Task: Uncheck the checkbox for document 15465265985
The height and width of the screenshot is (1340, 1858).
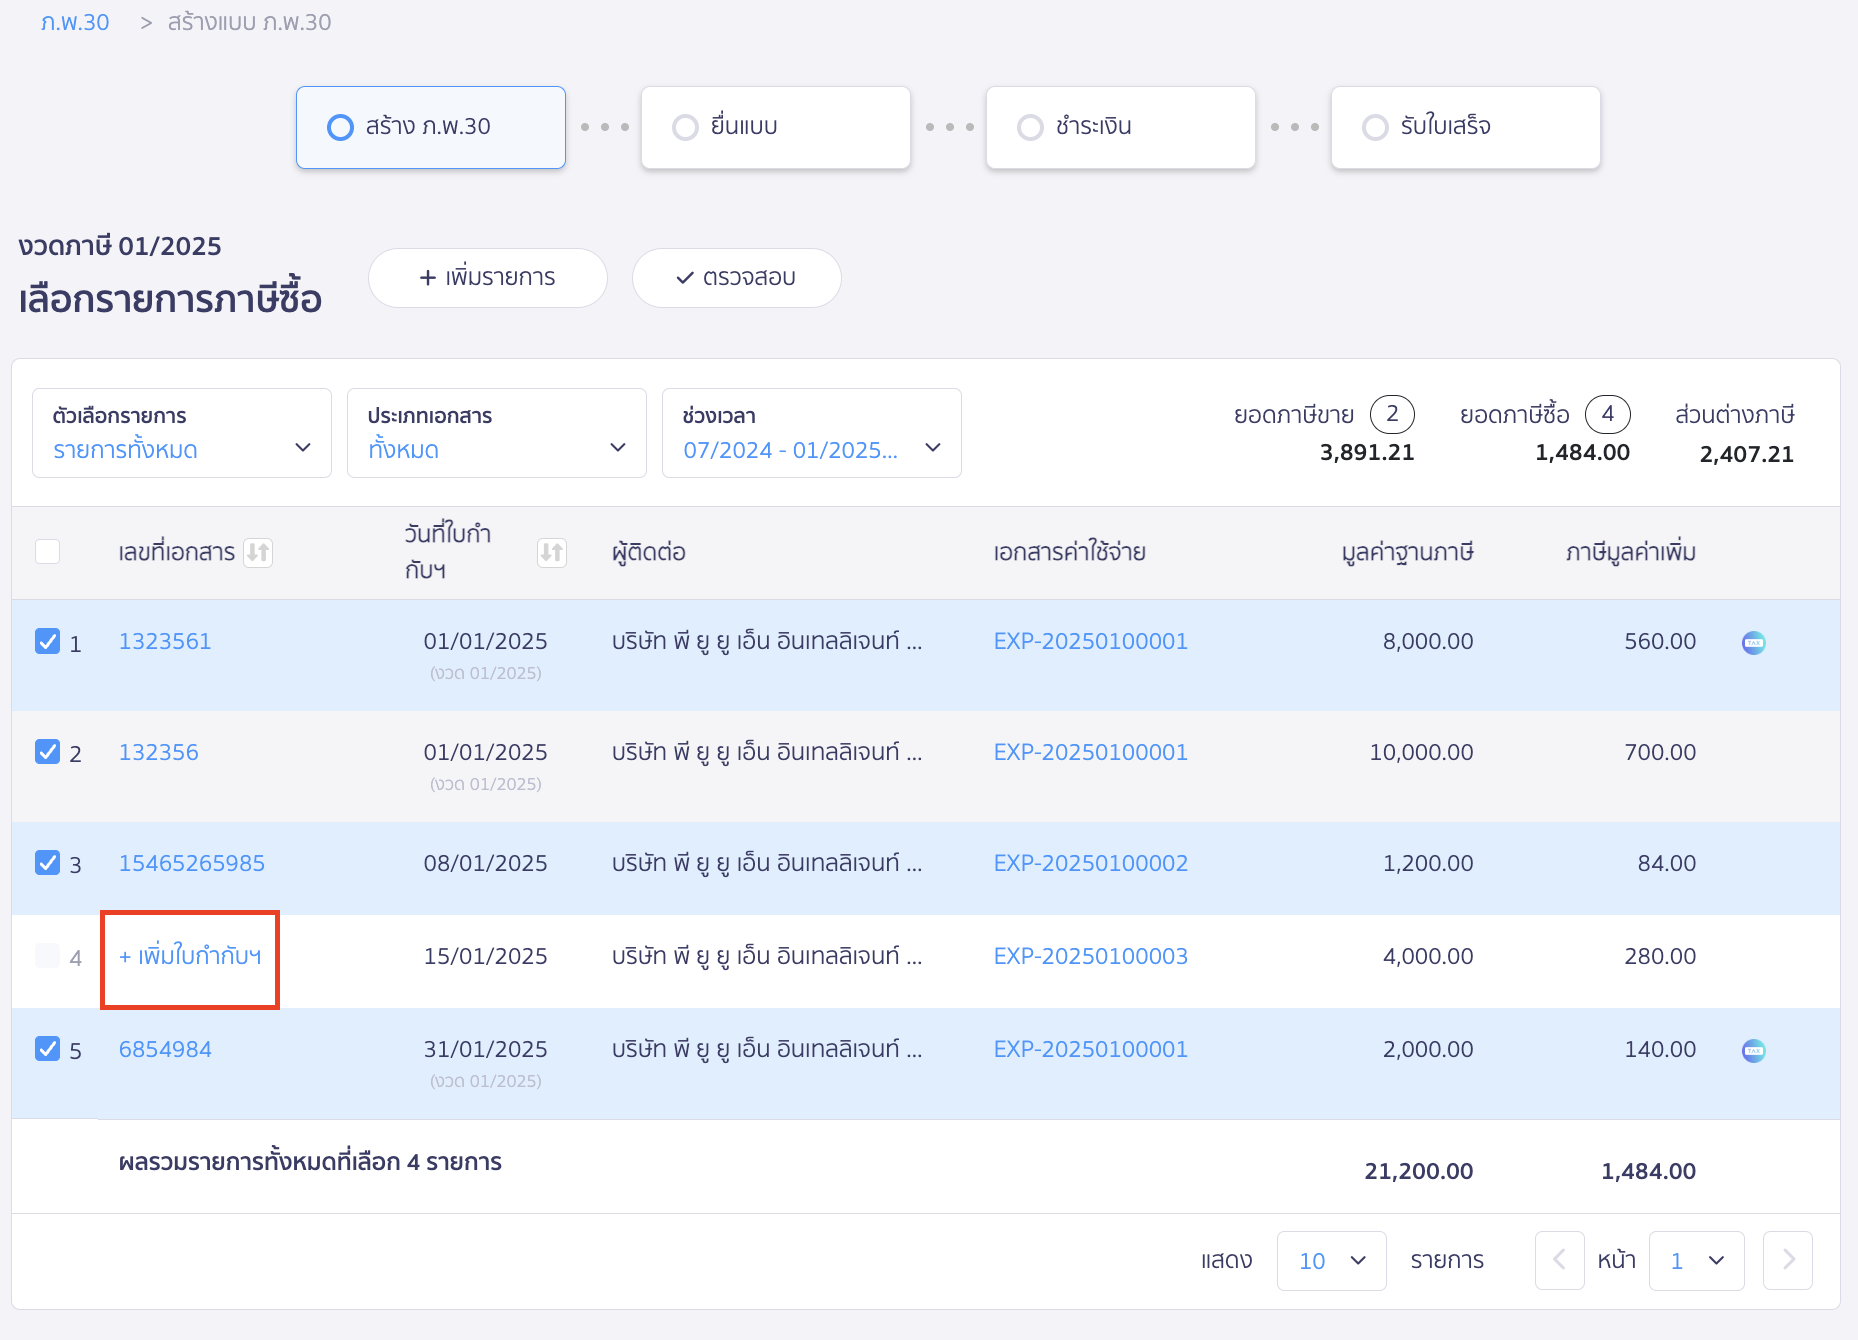Action: (47, 863)
